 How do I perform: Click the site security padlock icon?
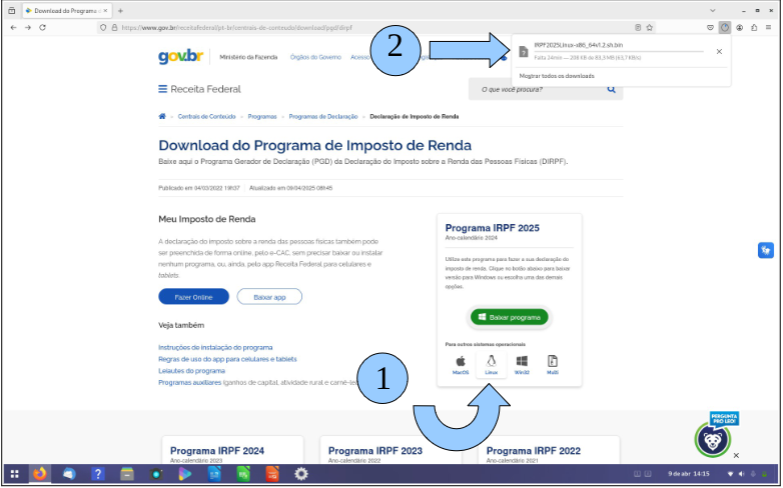(x=114, y=27)
